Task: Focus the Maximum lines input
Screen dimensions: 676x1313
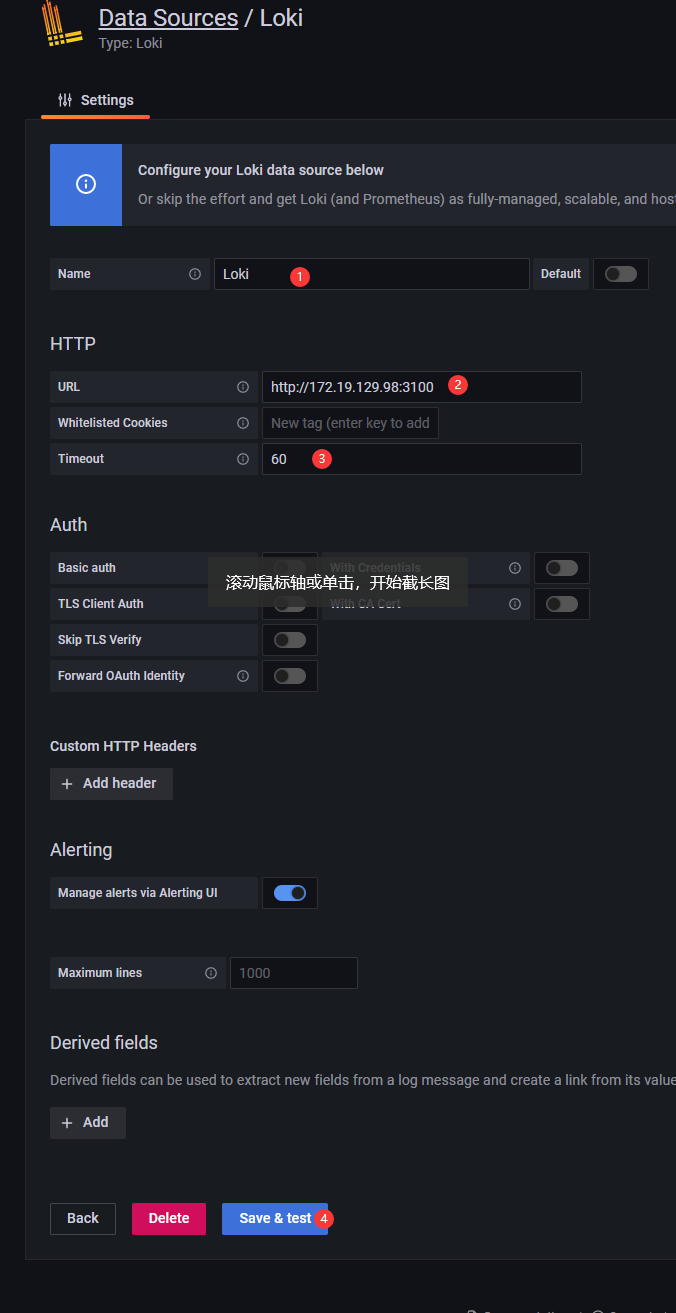Action: pos(293,973)
